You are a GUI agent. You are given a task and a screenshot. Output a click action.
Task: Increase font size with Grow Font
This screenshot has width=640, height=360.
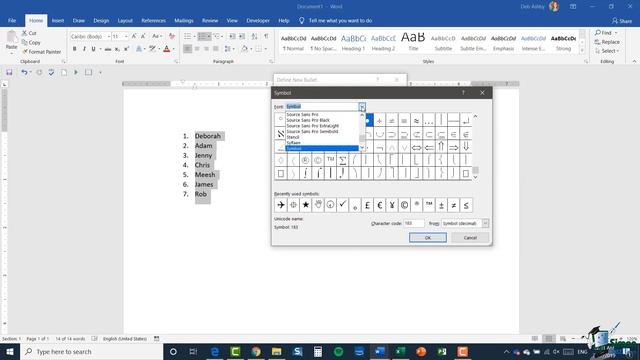134,36
